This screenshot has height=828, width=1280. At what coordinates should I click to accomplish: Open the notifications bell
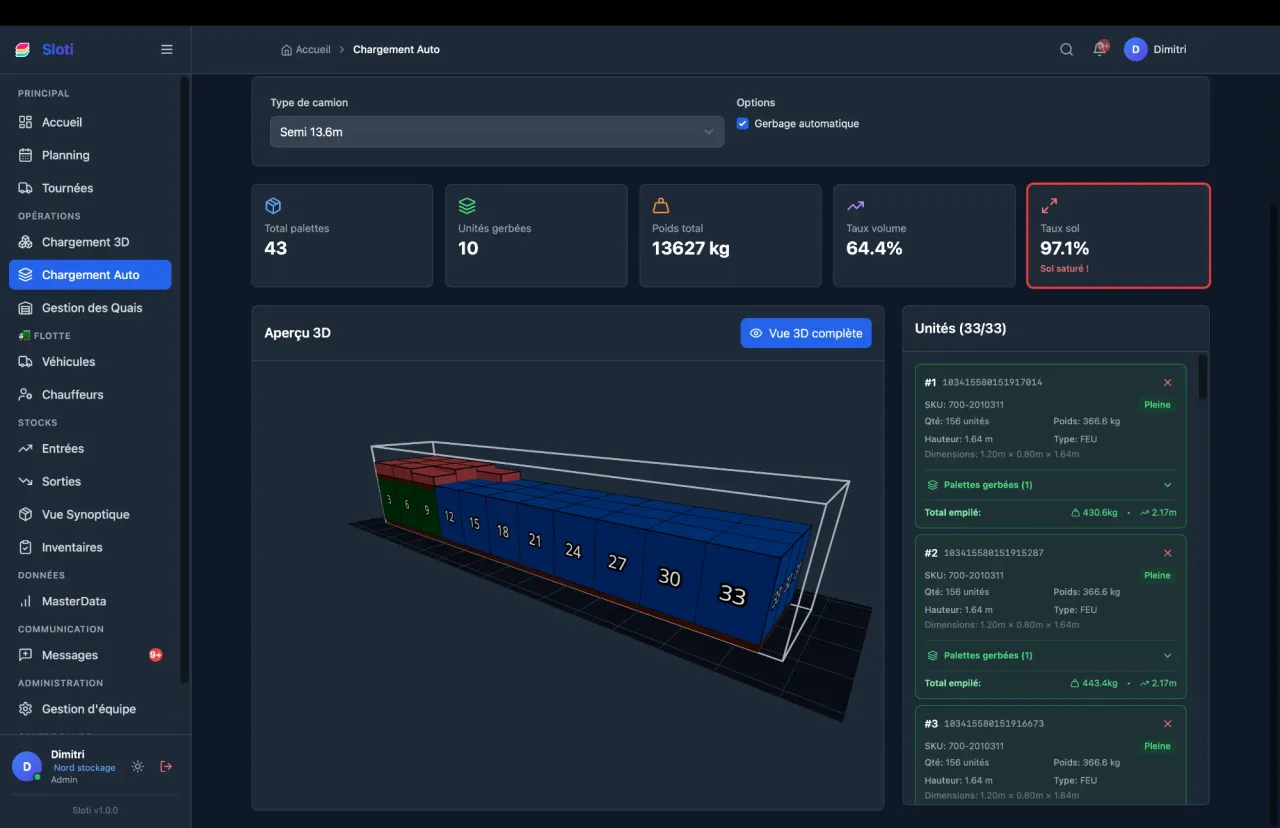pyautogui.click(x=1099, y=50)
